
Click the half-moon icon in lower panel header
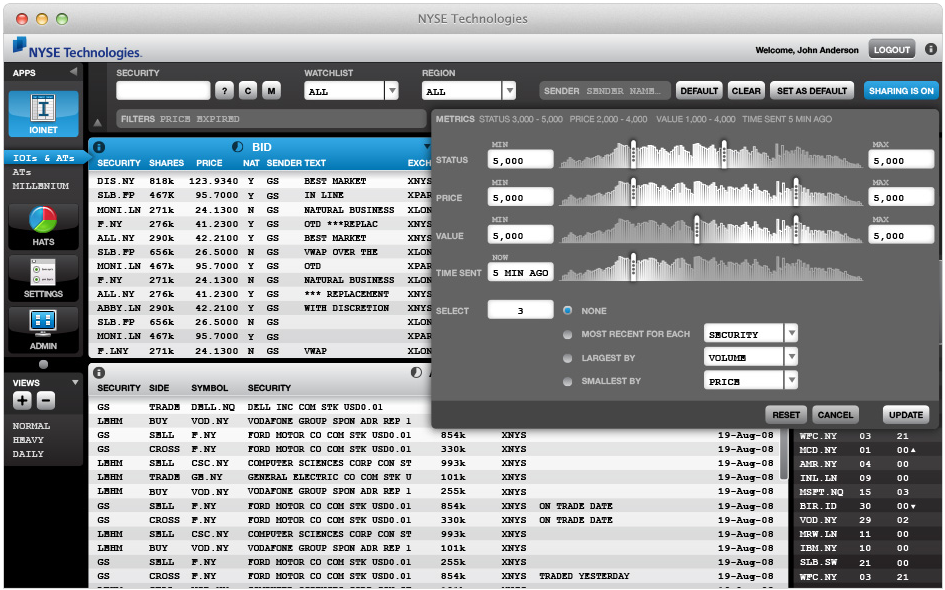[416, 373]
